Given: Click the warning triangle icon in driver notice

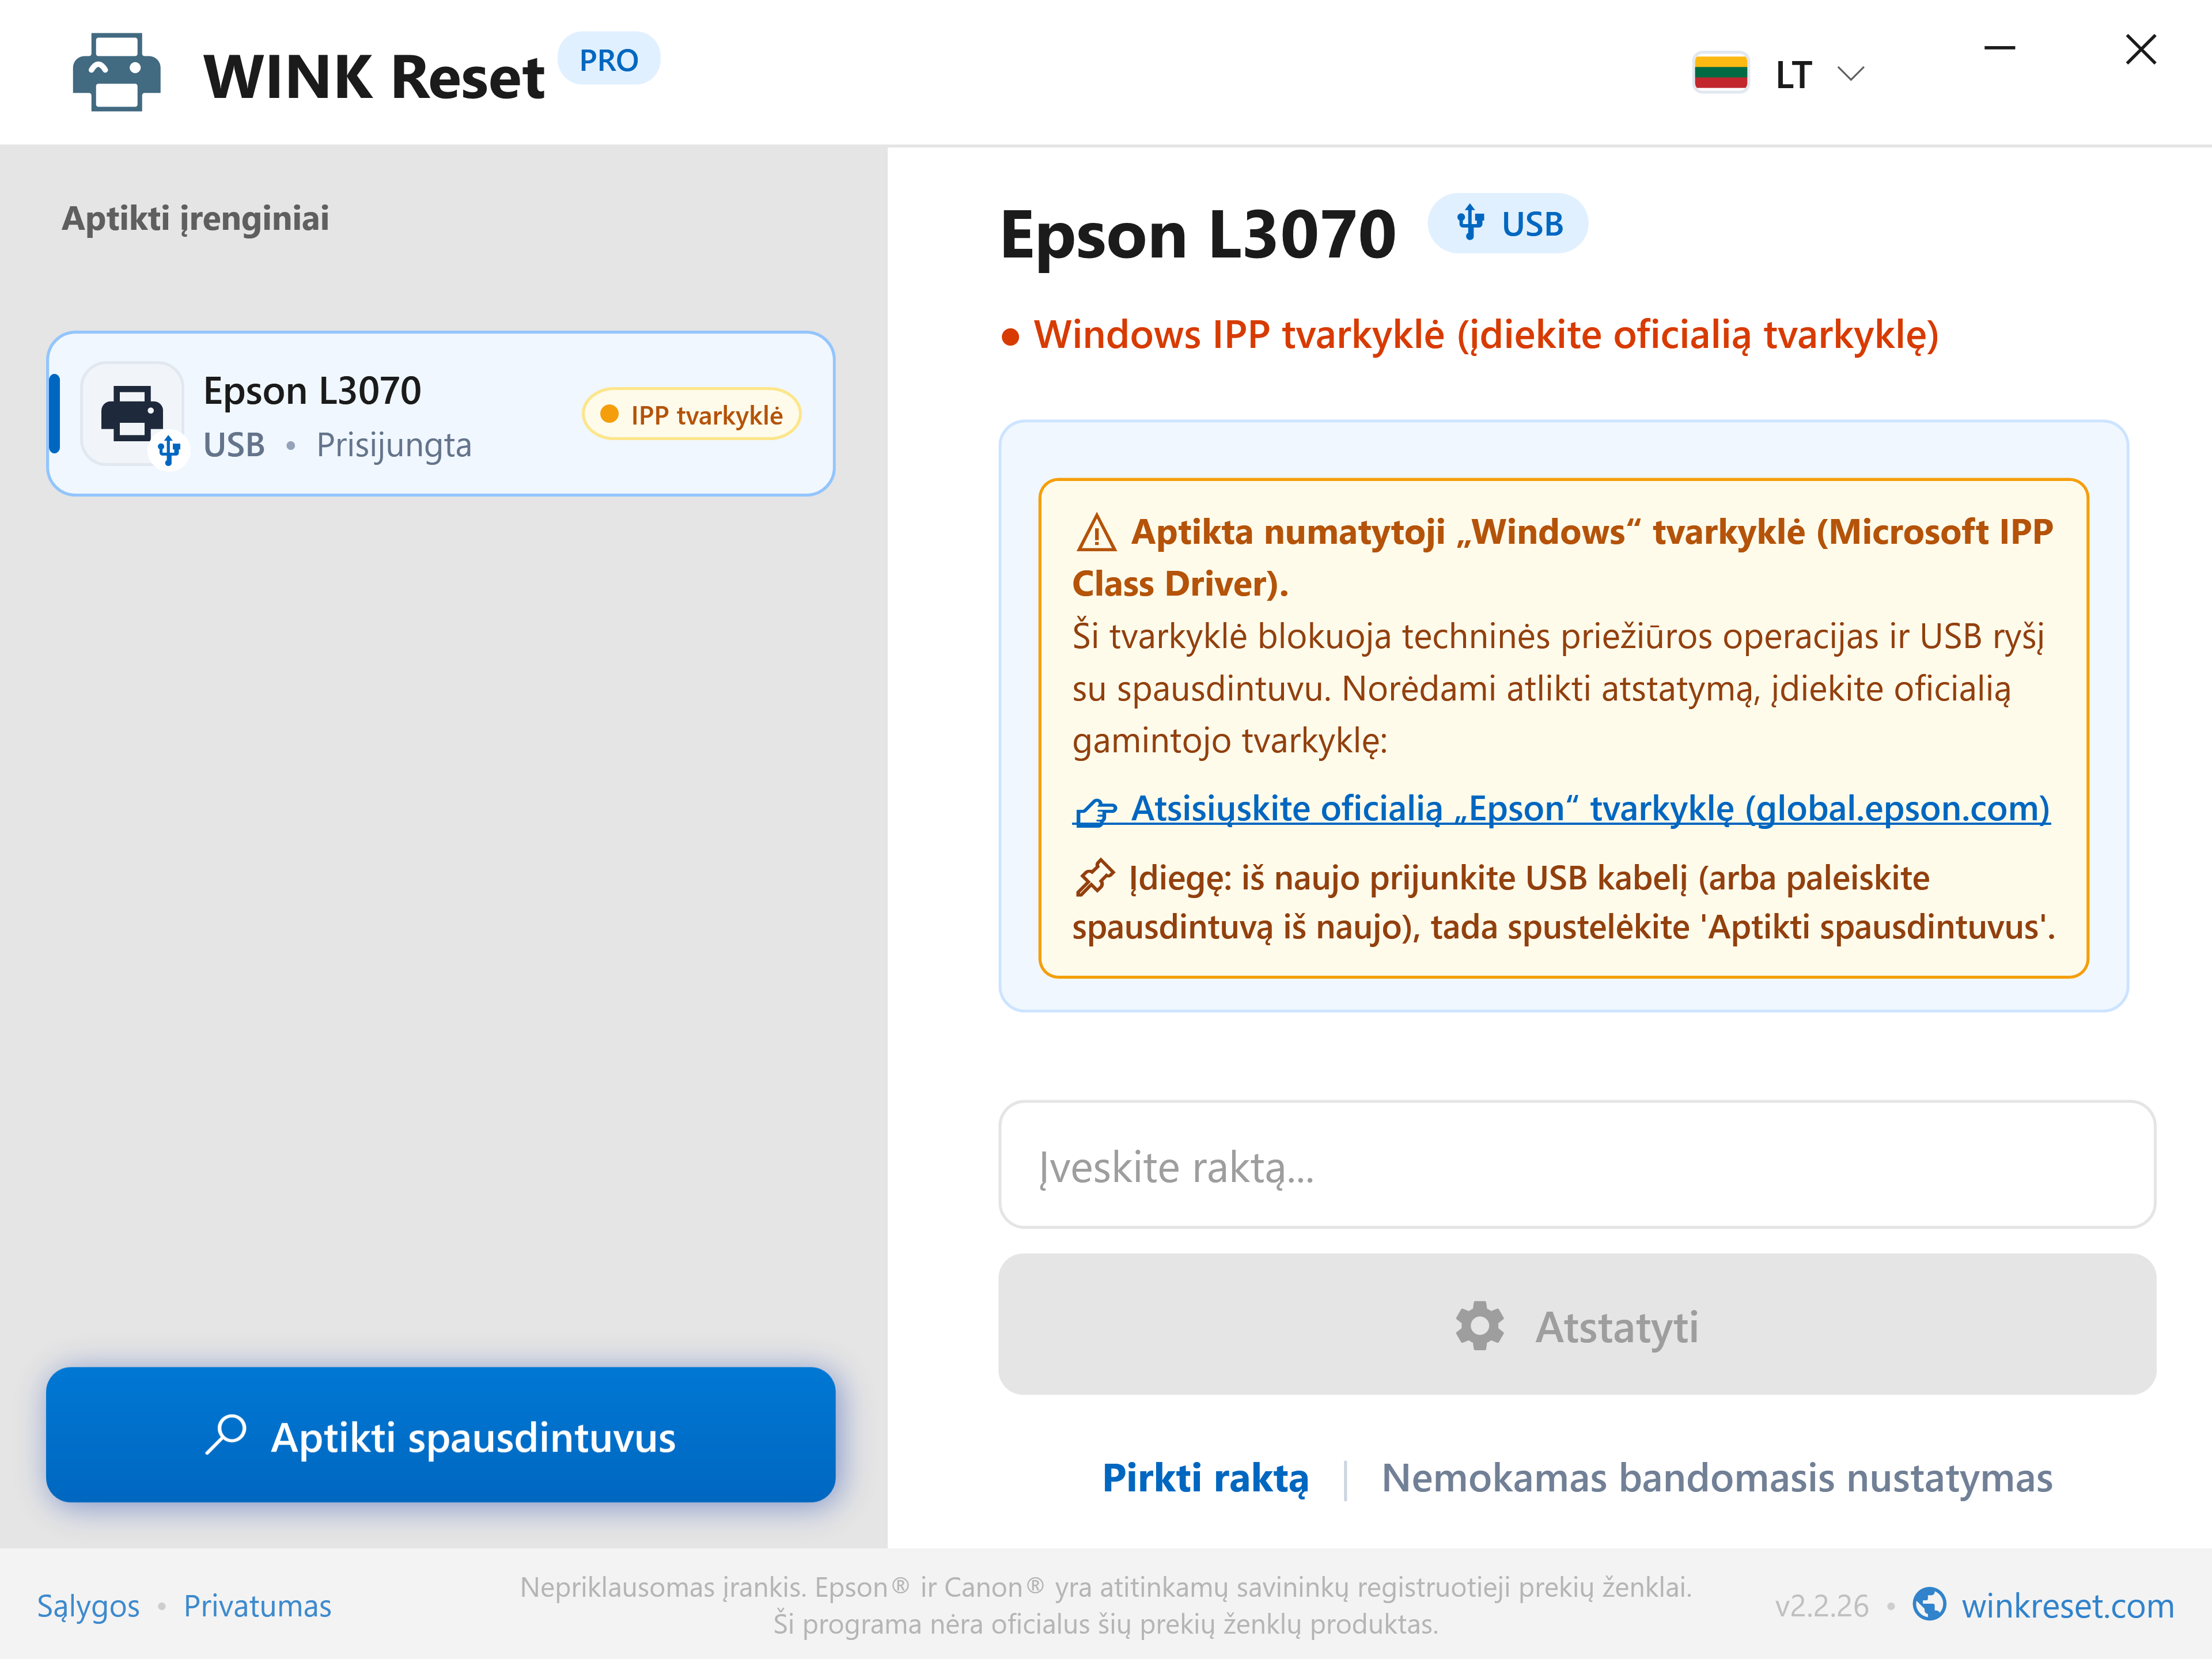Looking at the screenshot, I should pos(1096,533).
